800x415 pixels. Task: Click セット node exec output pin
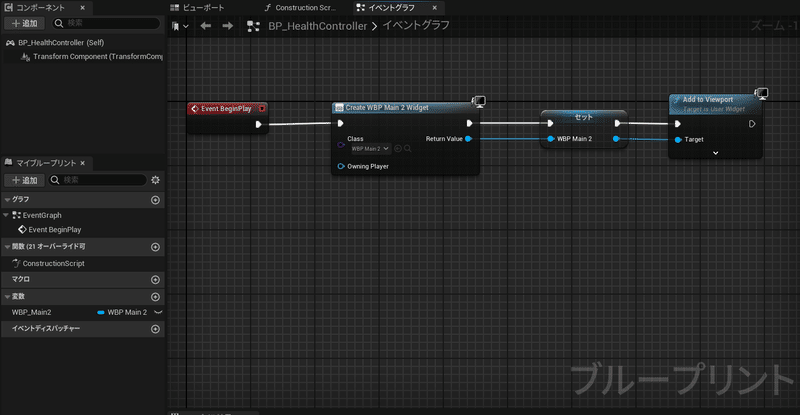click(x=617, y=123)
